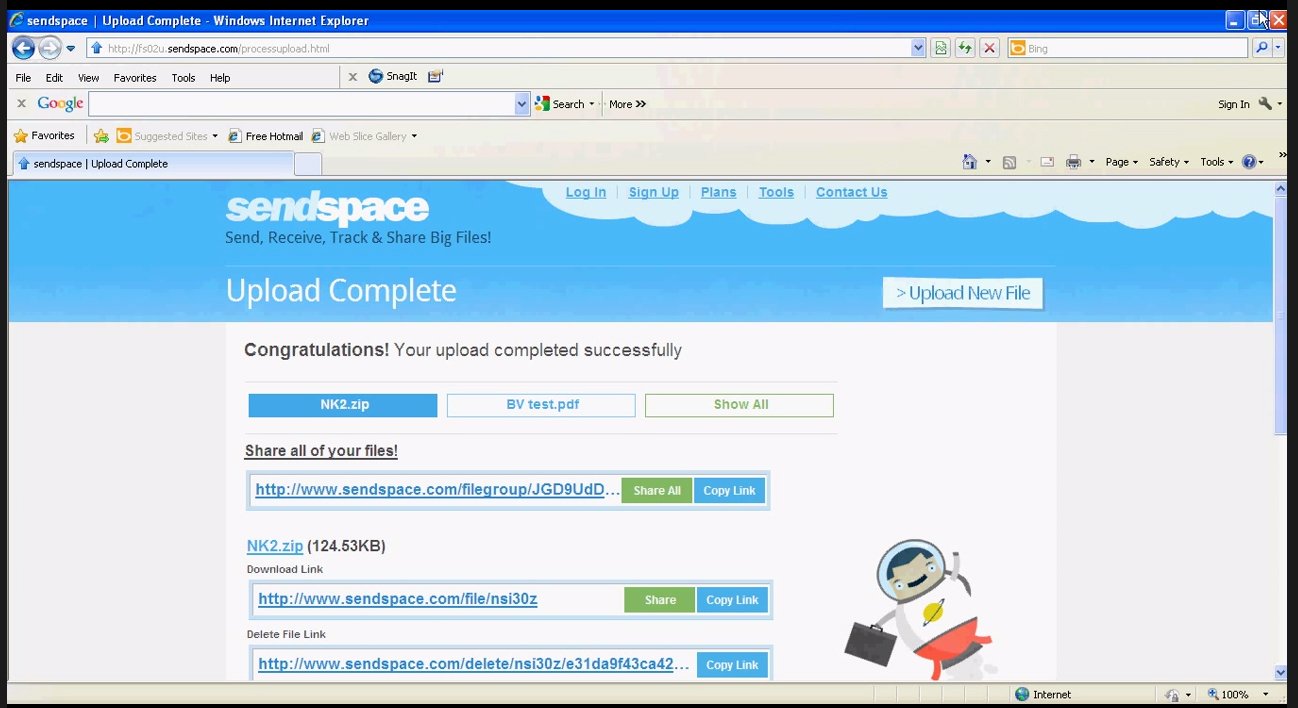Click the Print icon
1298x708 pixels.
coord(1075,161)
